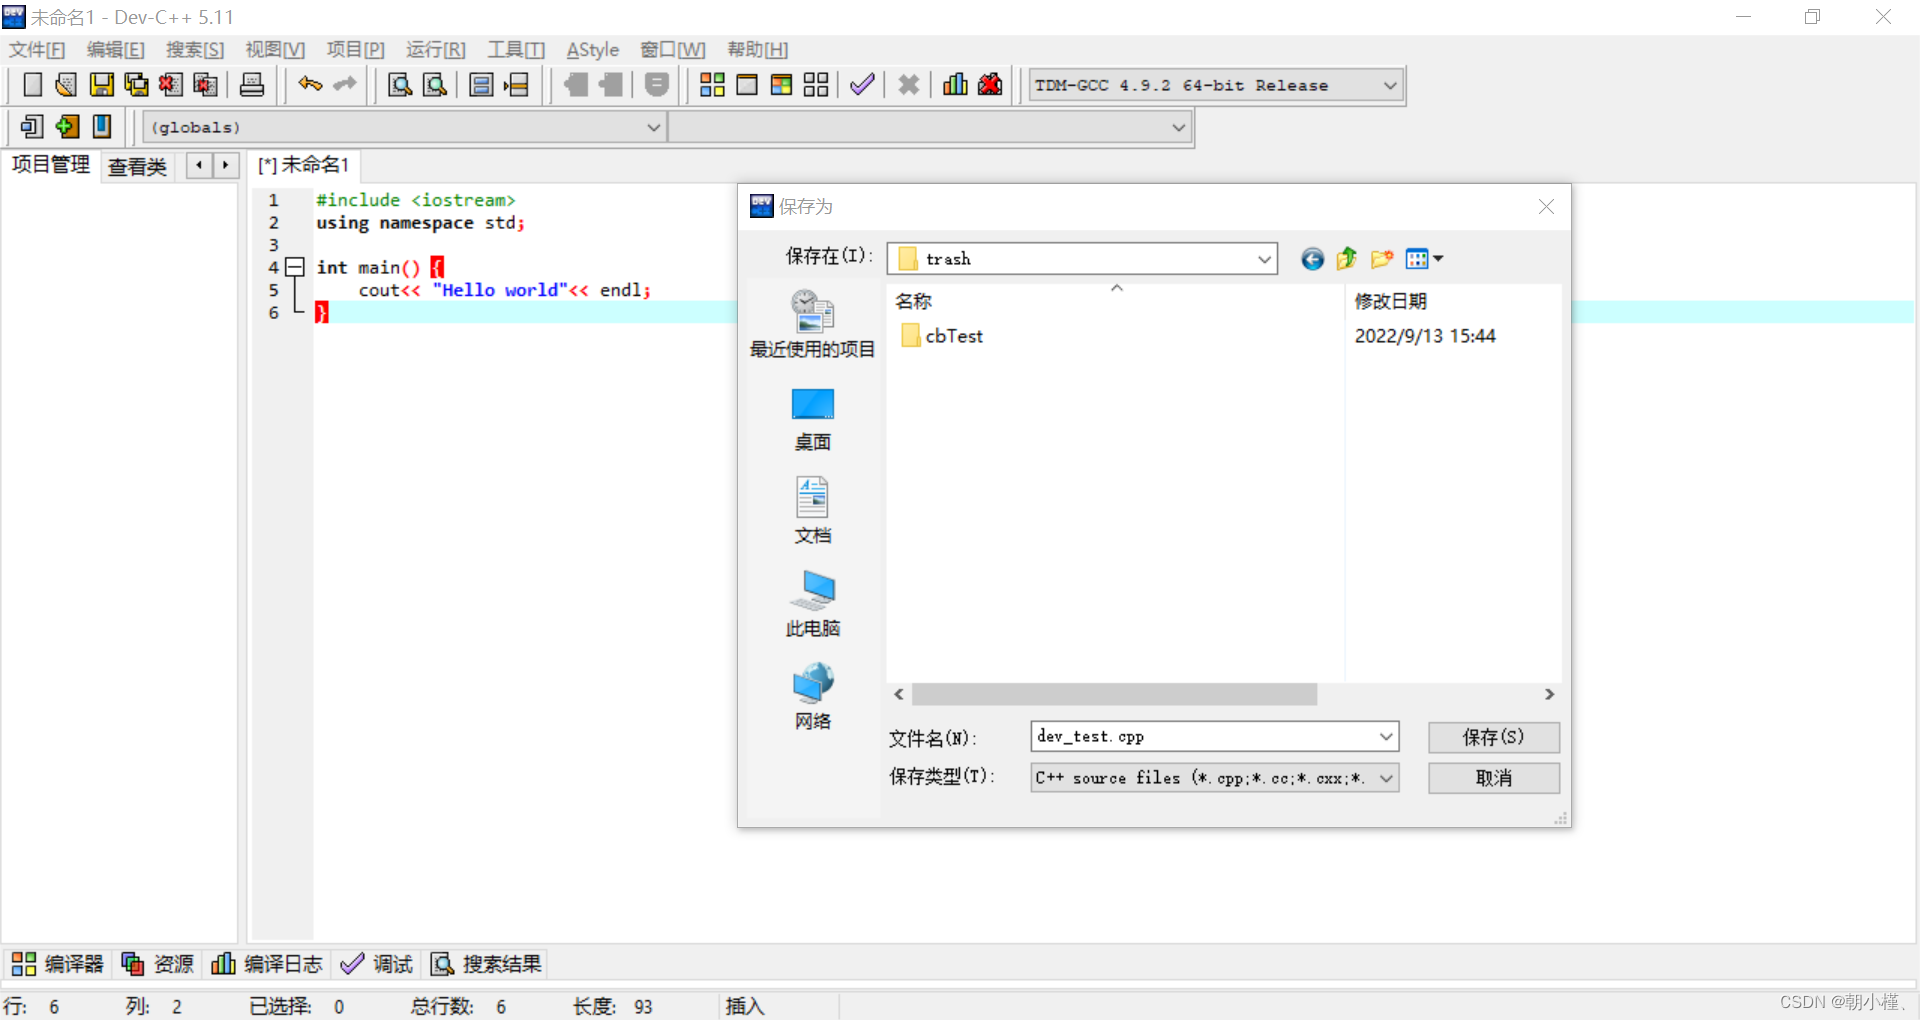This screenshot has width=1920, height=1020.
Task: Click the dev_test.cpp file name field
Action: point(1204,737)
